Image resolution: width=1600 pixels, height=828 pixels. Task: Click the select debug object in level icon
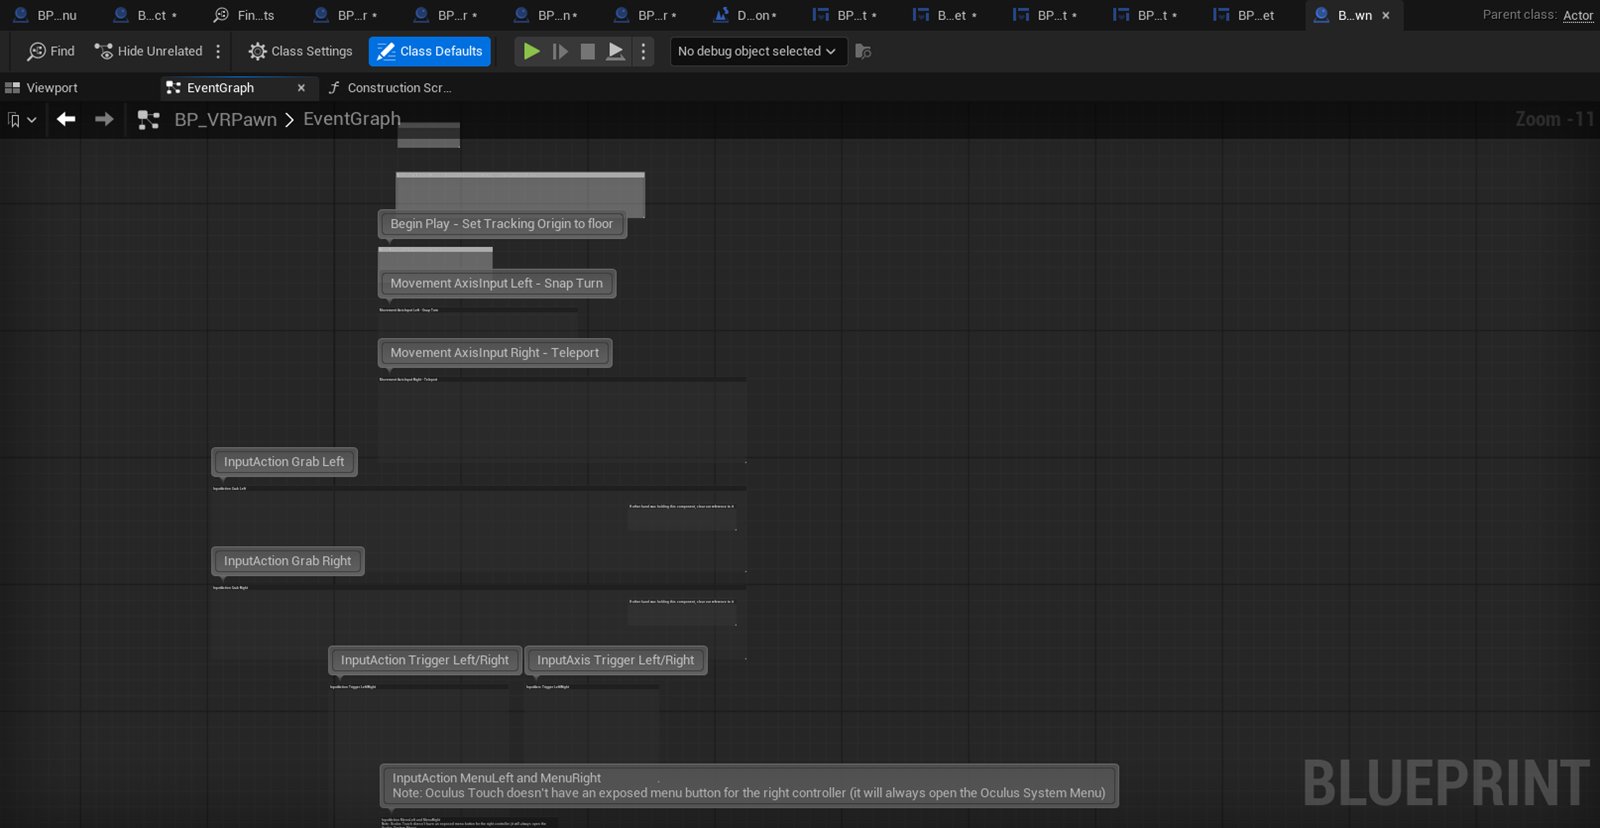coord(863,51)
